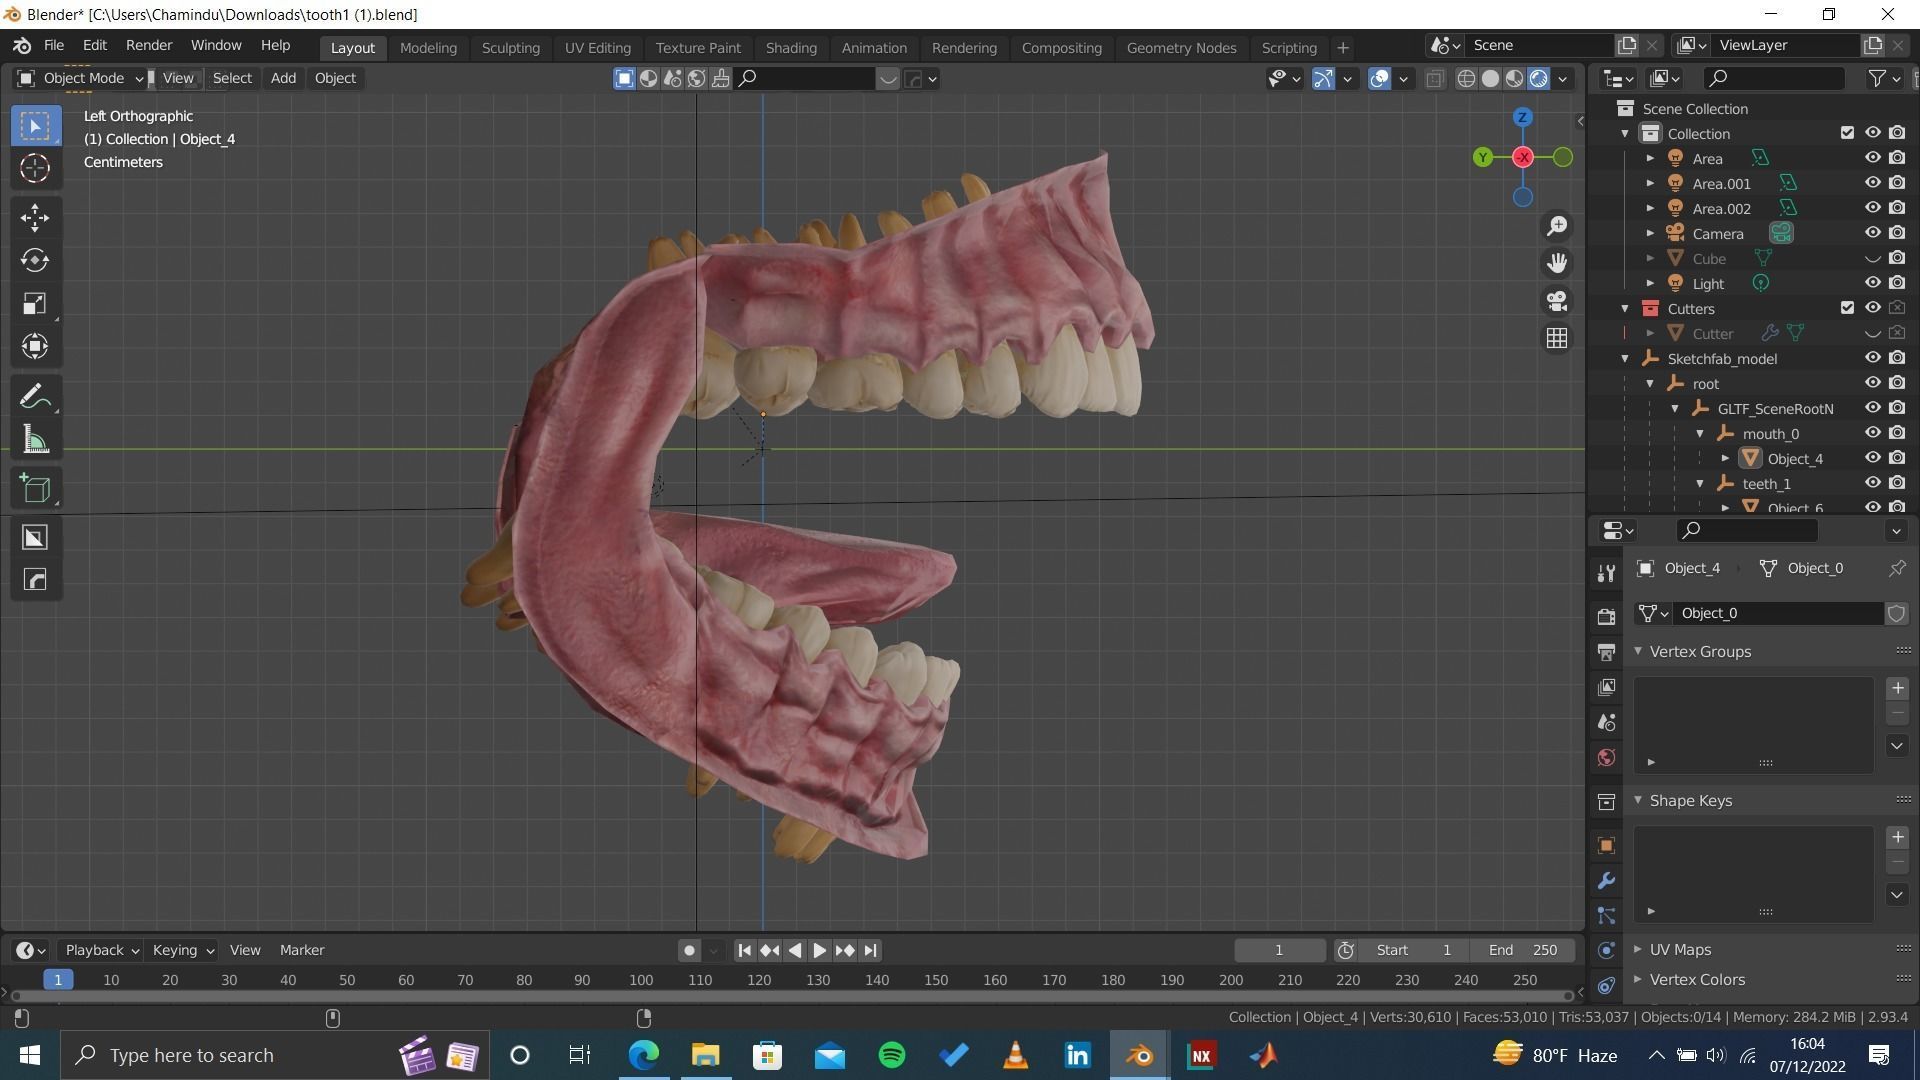Viewport: 1920px width, 1080px height.
Task: Disable Object_4 in renders camera icon
Action: click(x=1897, y=458)
